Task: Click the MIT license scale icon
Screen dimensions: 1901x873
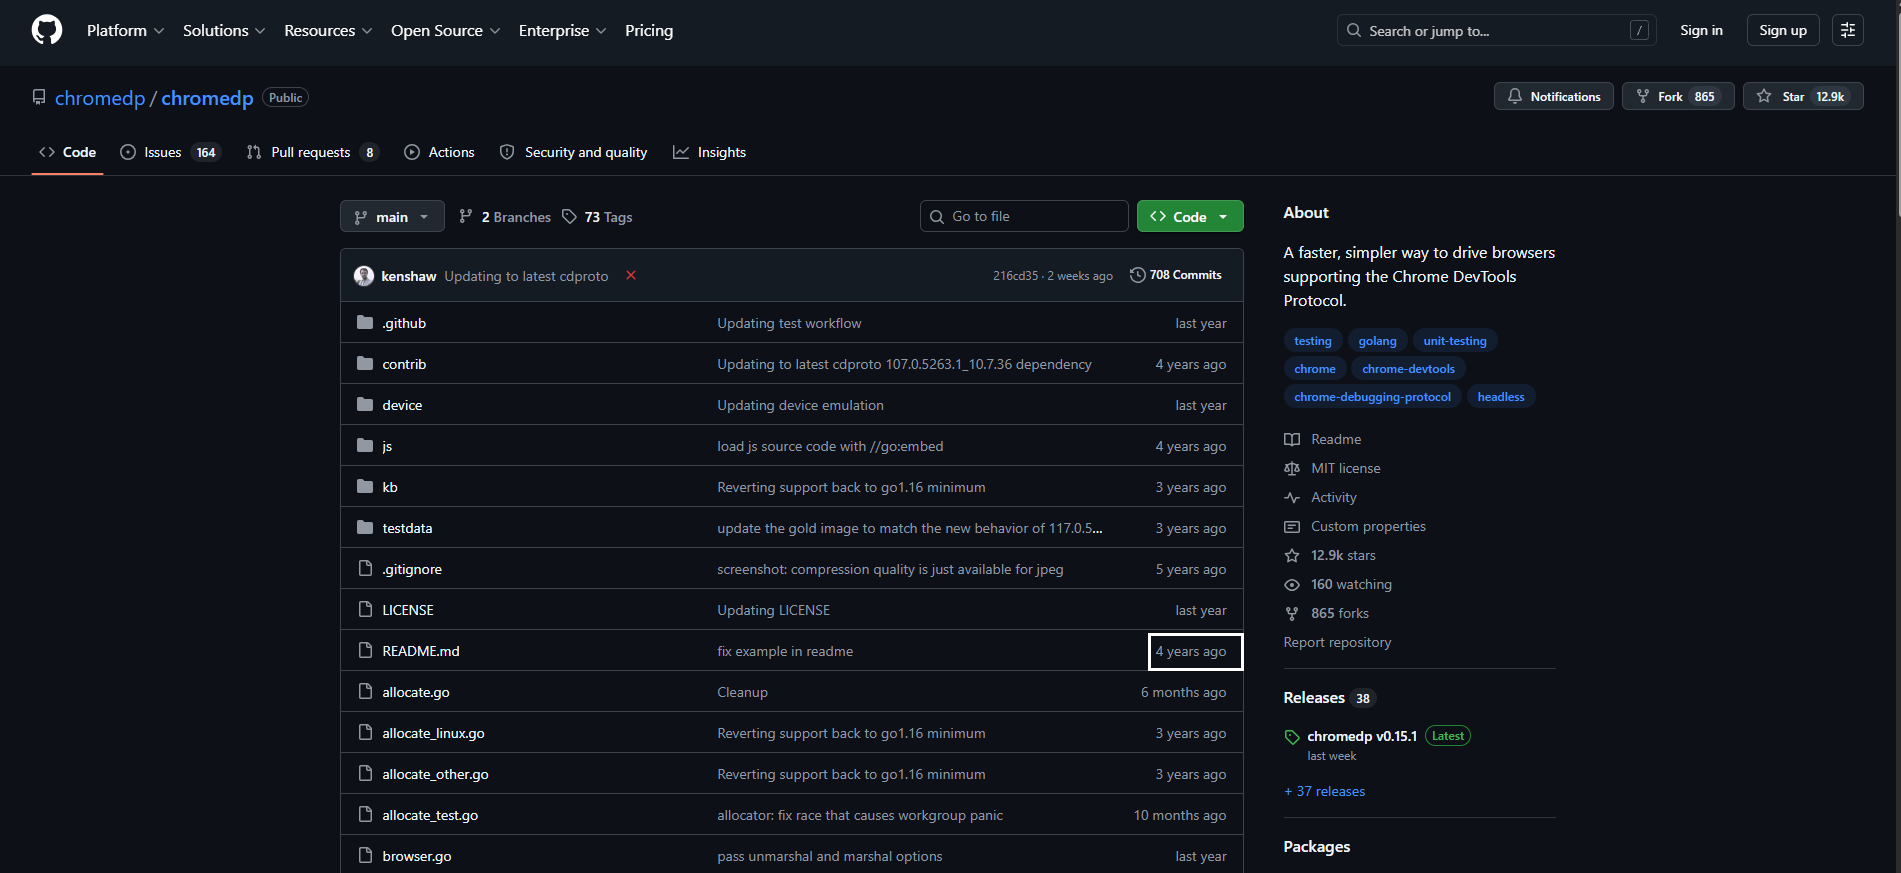Action: pos(1292,468)
